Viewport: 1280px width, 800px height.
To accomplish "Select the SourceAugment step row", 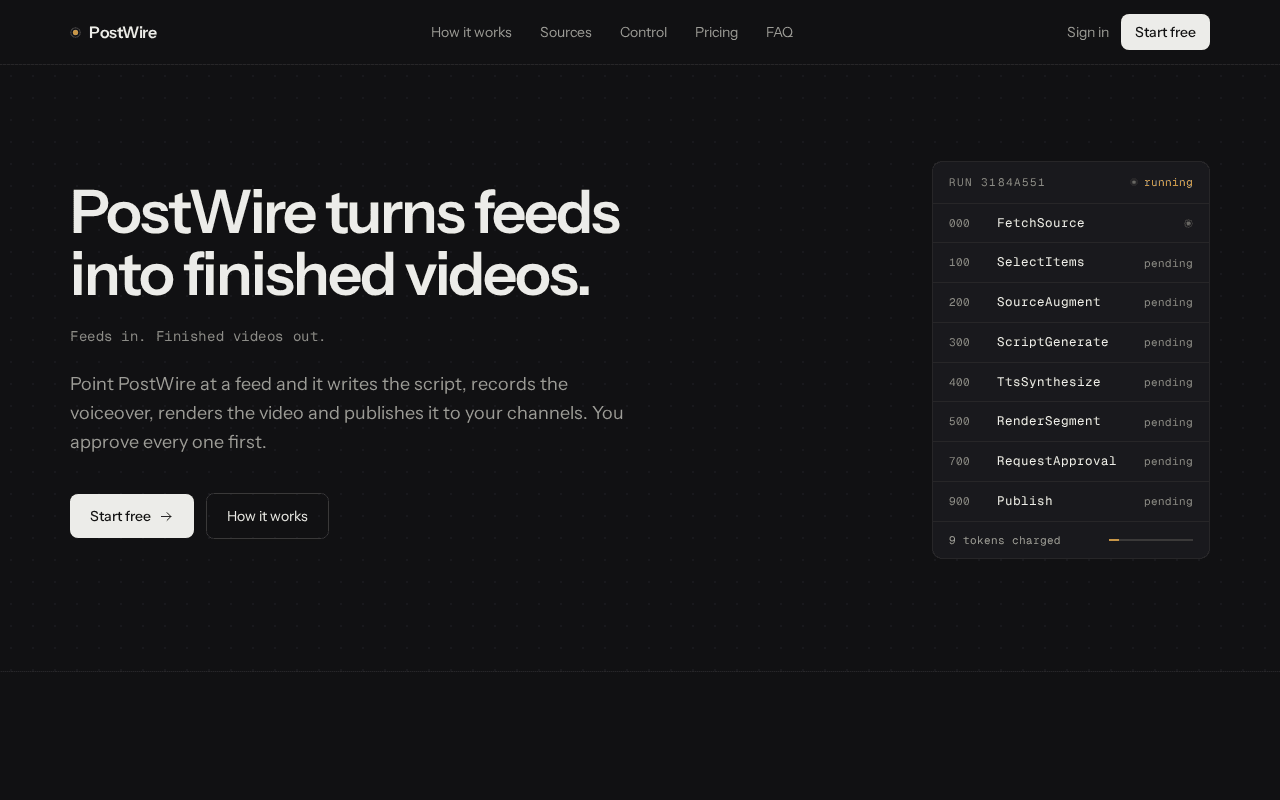I will point(1071,302).
